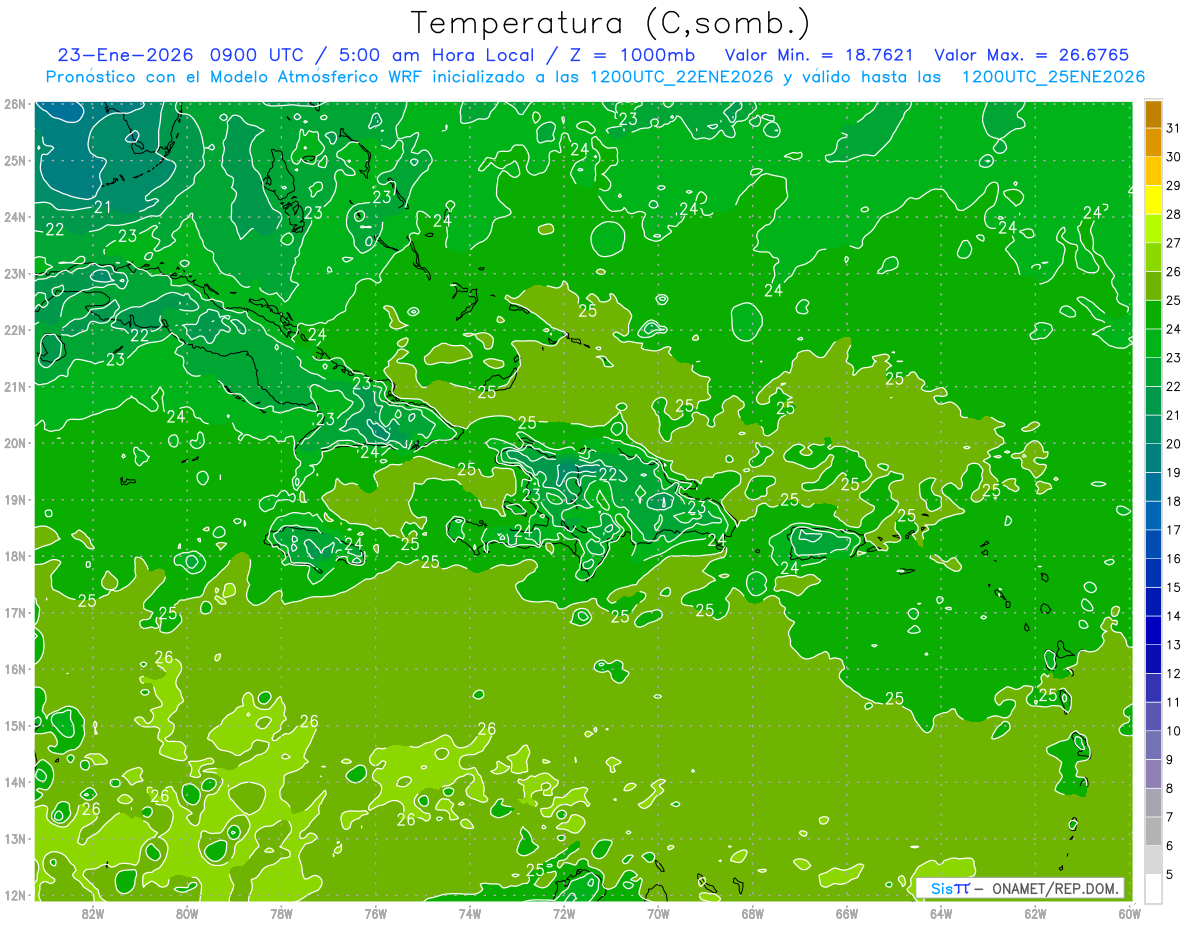The height and width of the screenshot is (927, 1200).
Task: Click the "18N" latitude axis label
Action: (14, 556)
